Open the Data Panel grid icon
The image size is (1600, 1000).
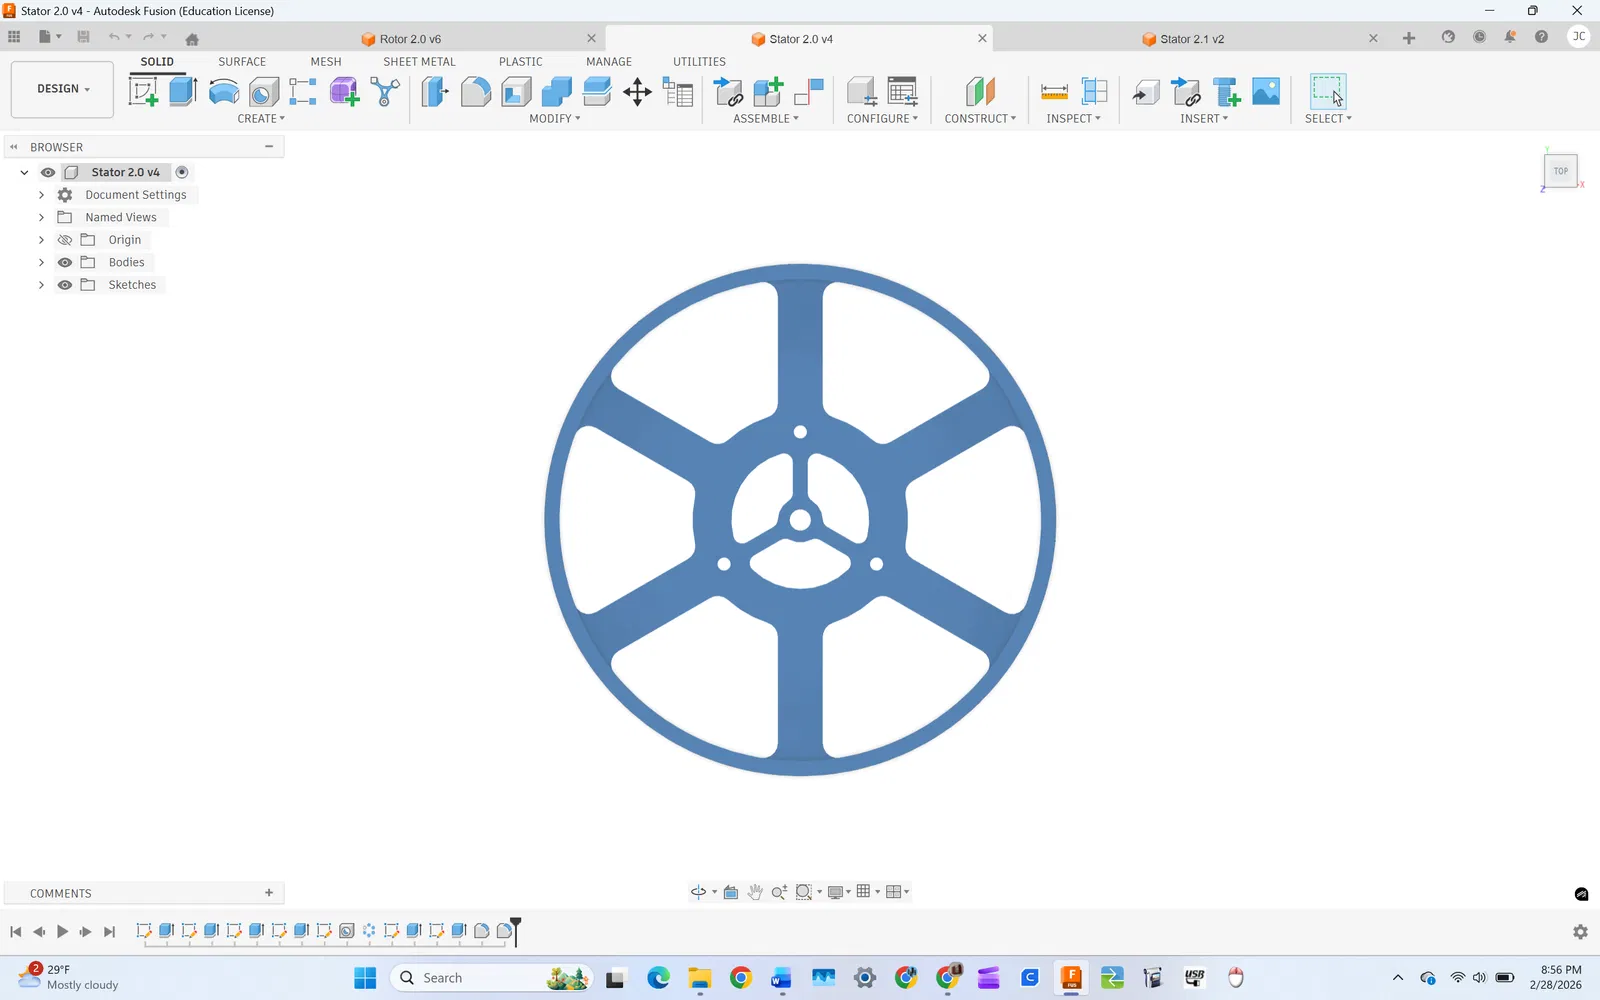coord(14,37)
